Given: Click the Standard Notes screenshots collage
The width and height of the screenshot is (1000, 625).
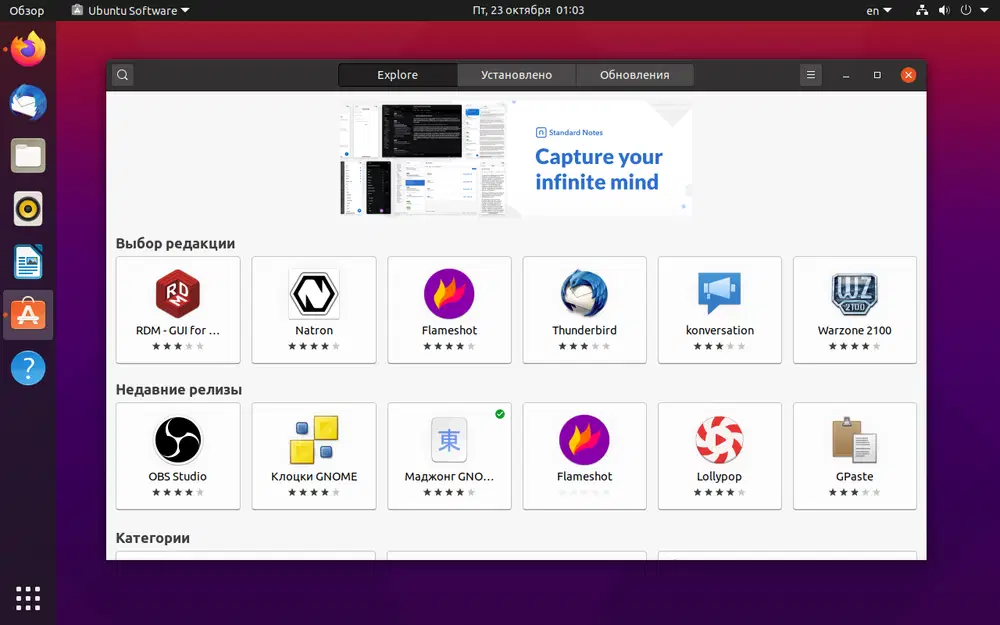Looking at the screenshot, I should (x=423, y=159).
